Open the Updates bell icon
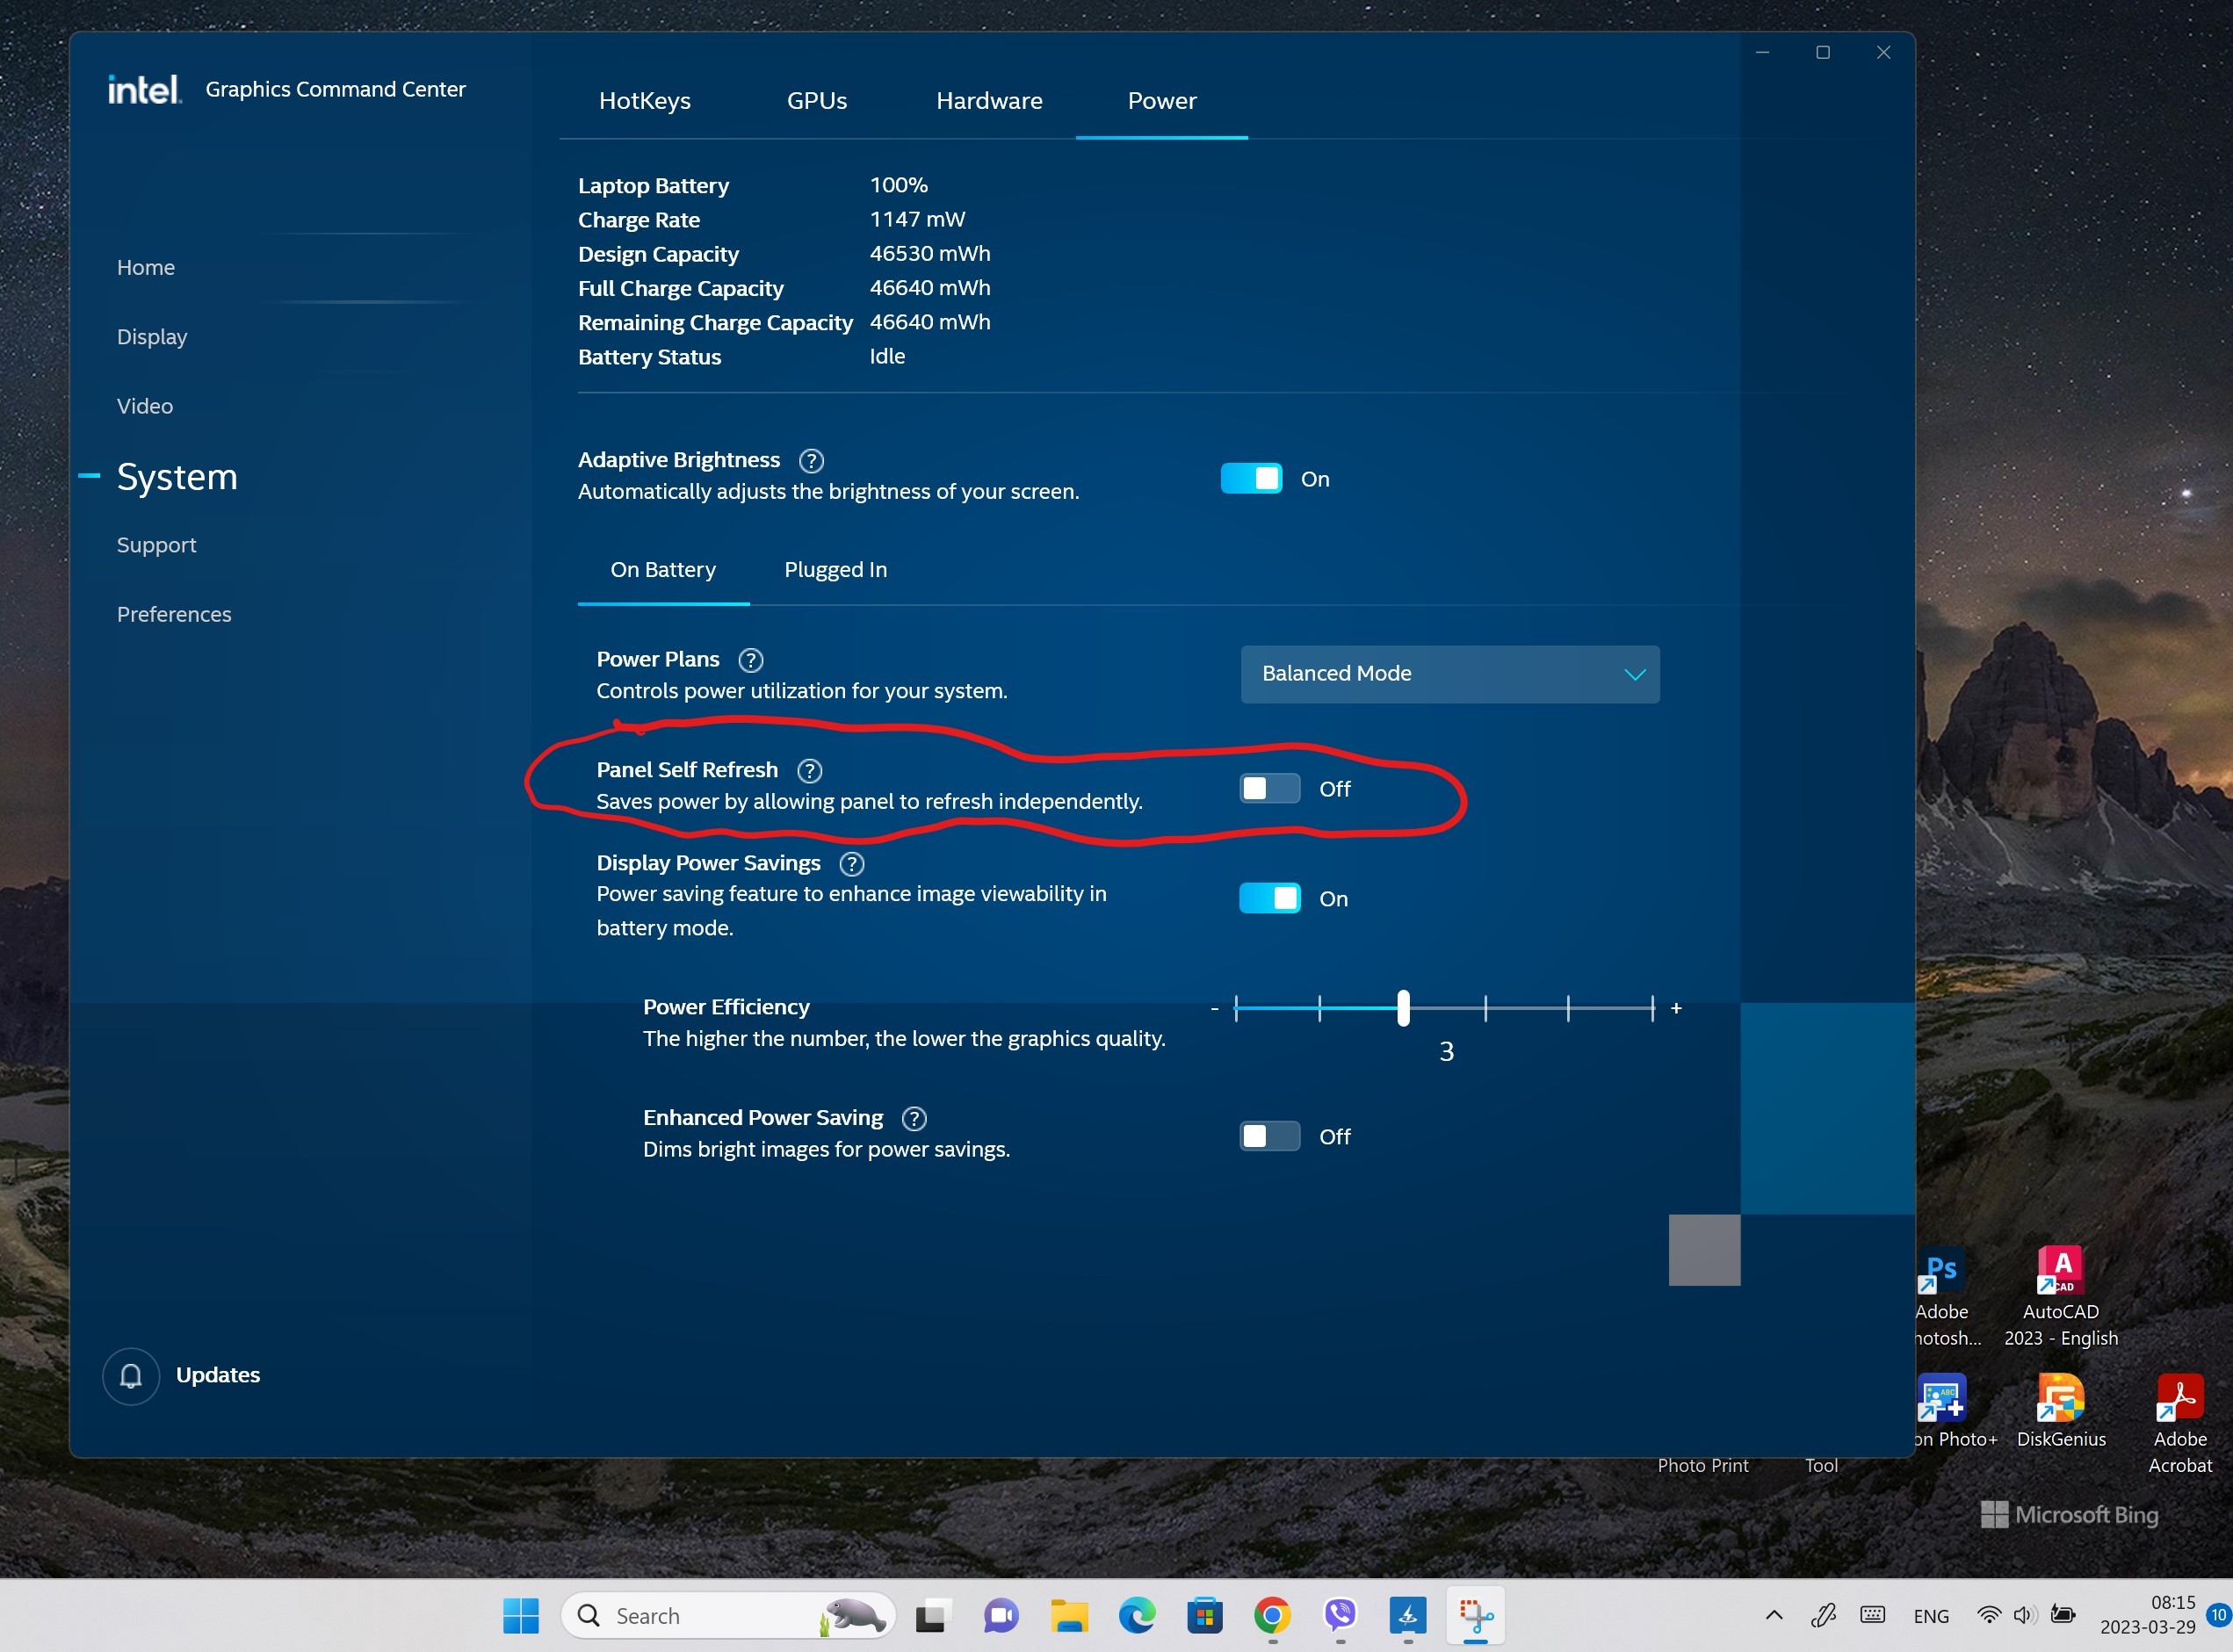 pyautogui.click(x=131, y=1377)
